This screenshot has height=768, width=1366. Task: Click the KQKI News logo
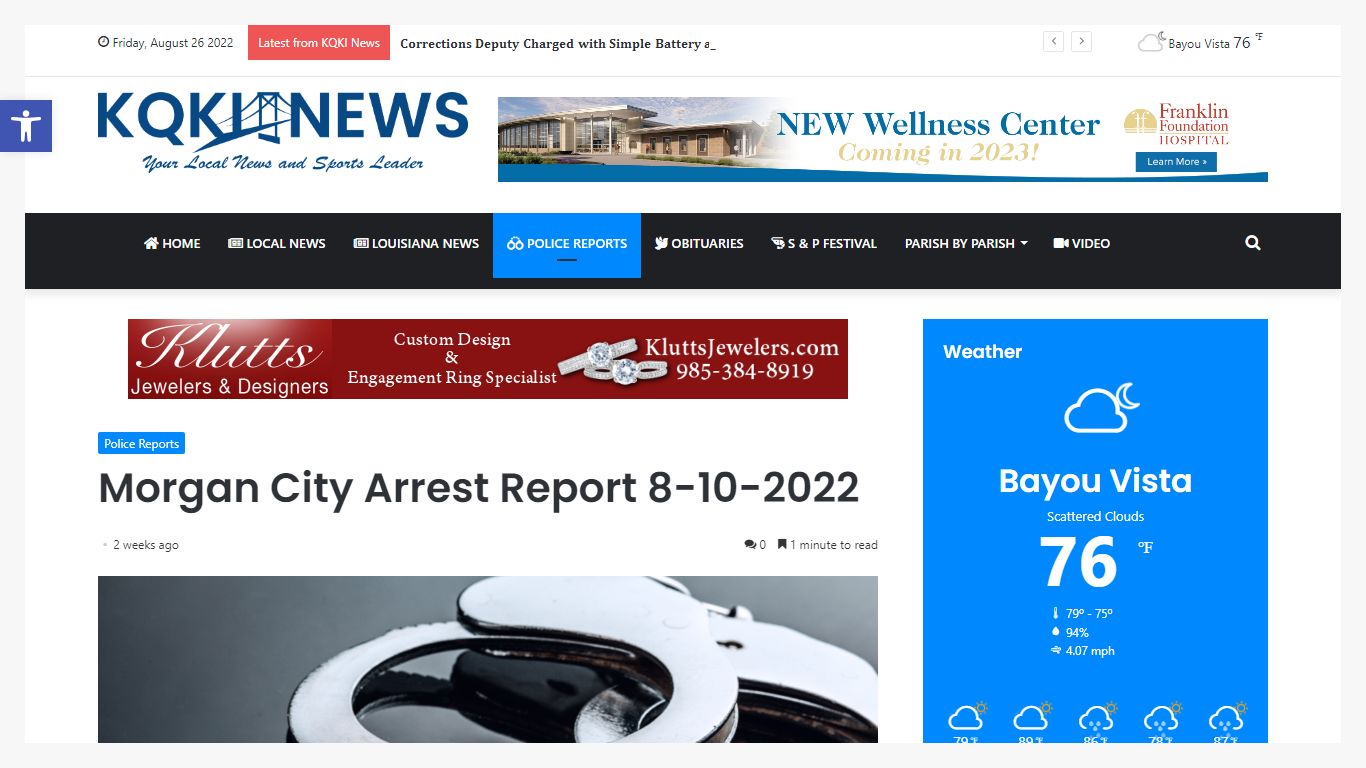point(283,131)
